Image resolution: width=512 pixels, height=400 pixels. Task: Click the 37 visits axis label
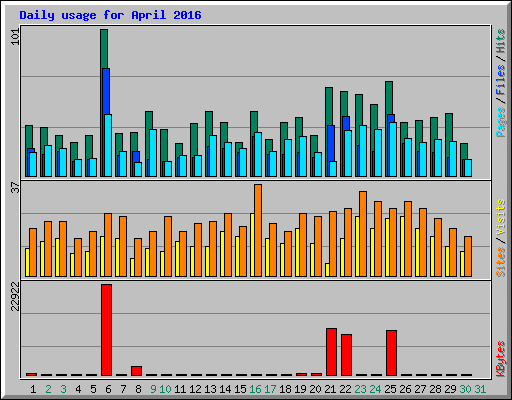coord(15,187)
